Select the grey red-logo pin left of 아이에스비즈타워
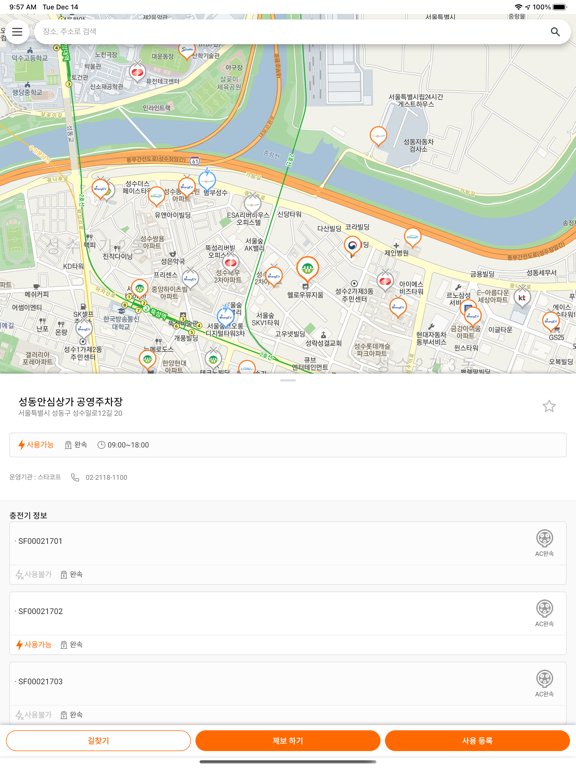The width and height of the screenshot is (576, 768). pyautogui.click(x=385, y=282)
